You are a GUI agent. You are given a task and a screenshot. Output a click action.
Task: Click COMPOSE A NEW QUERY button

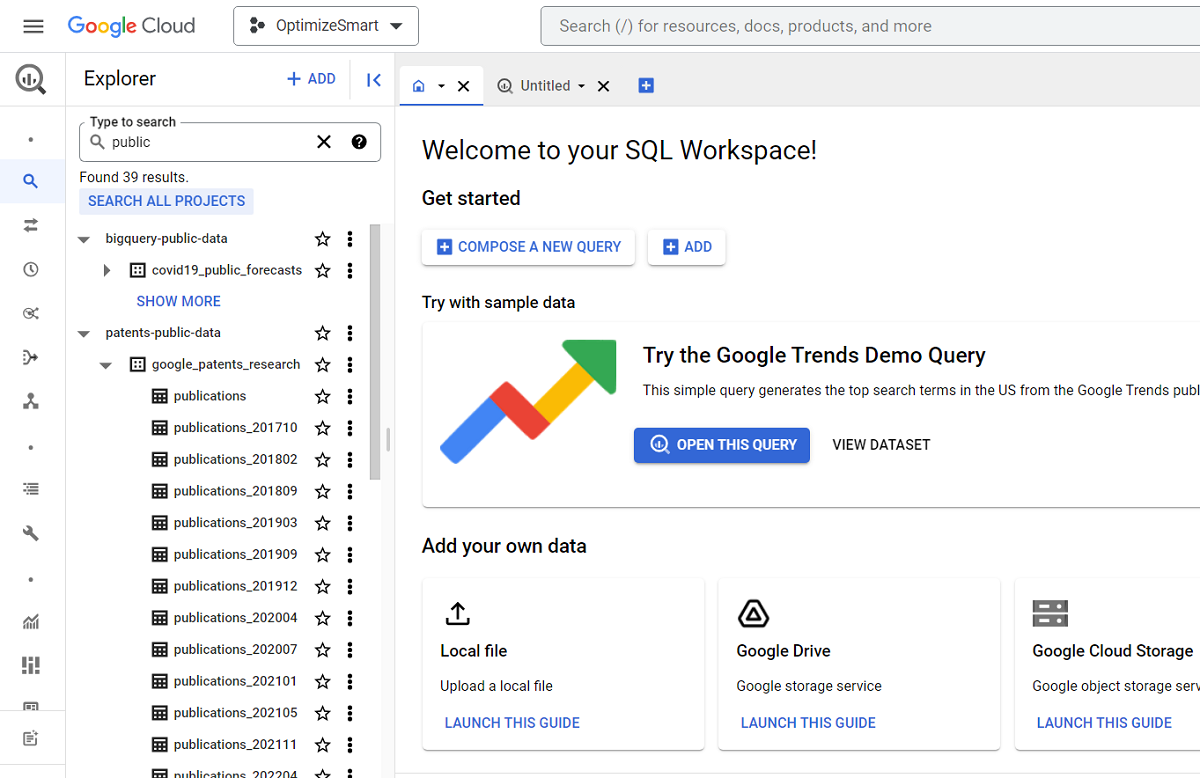tap(528, 247)
